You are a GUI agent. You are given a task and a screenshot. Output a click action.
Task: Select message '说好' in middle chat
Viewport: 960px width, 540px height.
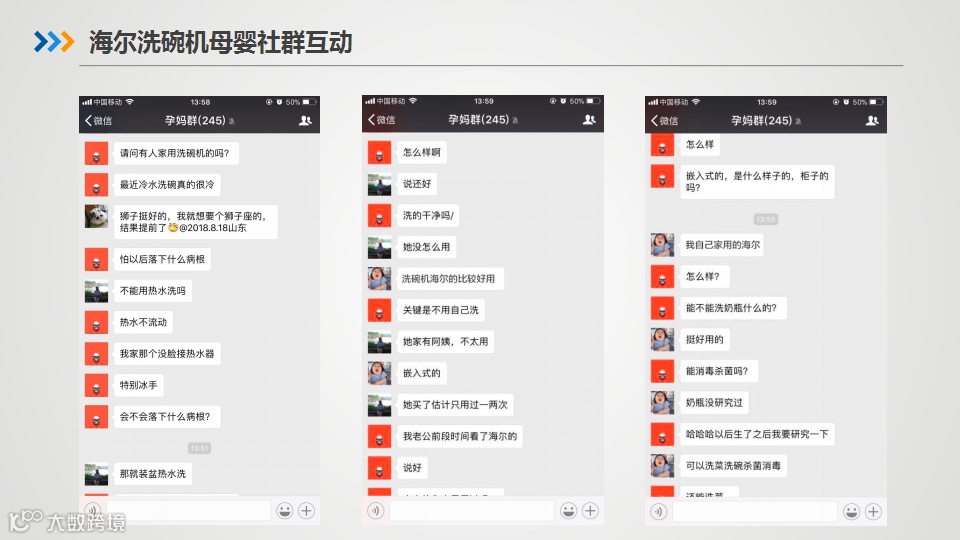pyautogui.click(x=412, y=468)
